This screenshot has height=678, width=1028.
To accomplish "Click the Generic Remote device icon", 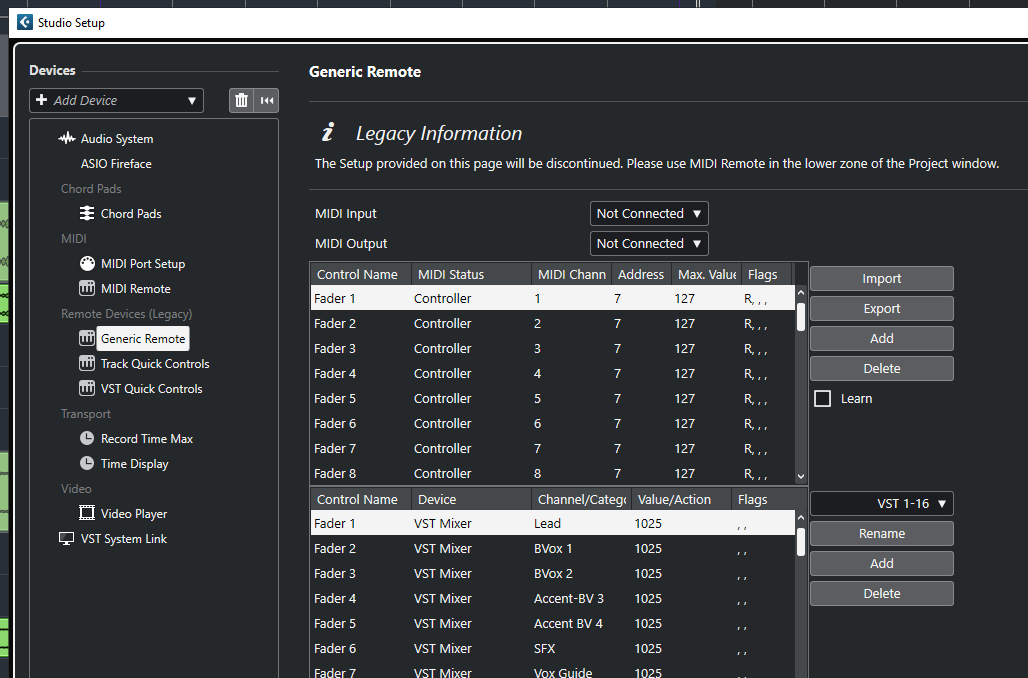I will click(x=87, y=338).
